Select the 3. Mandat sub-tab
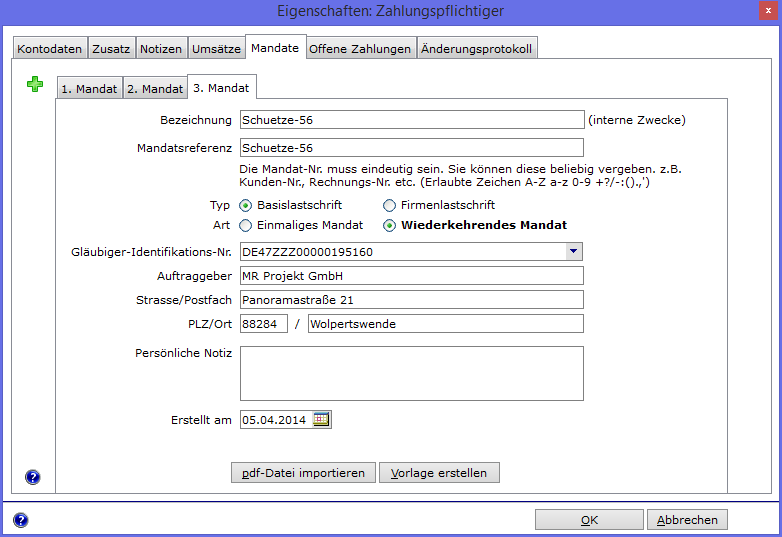This screenshot has width=782, height=537. pyautogui.click(x=221, y=87)
